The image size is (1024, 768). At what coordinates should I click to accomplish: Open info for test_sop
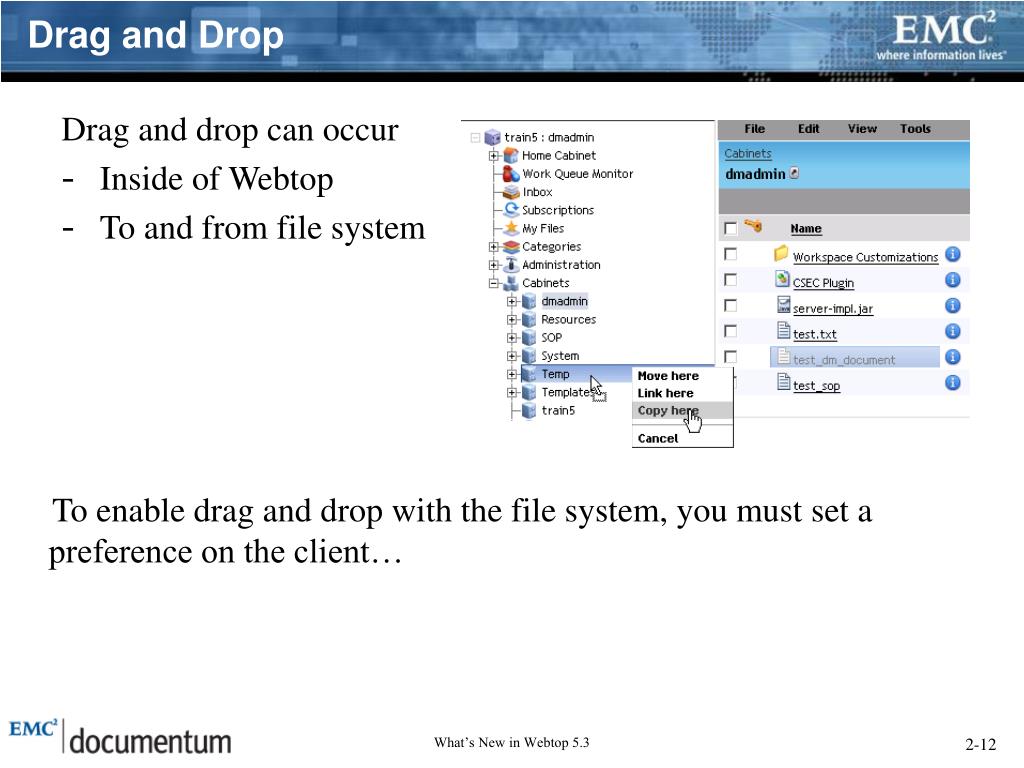pyautogui.click(x=953, y=382)
